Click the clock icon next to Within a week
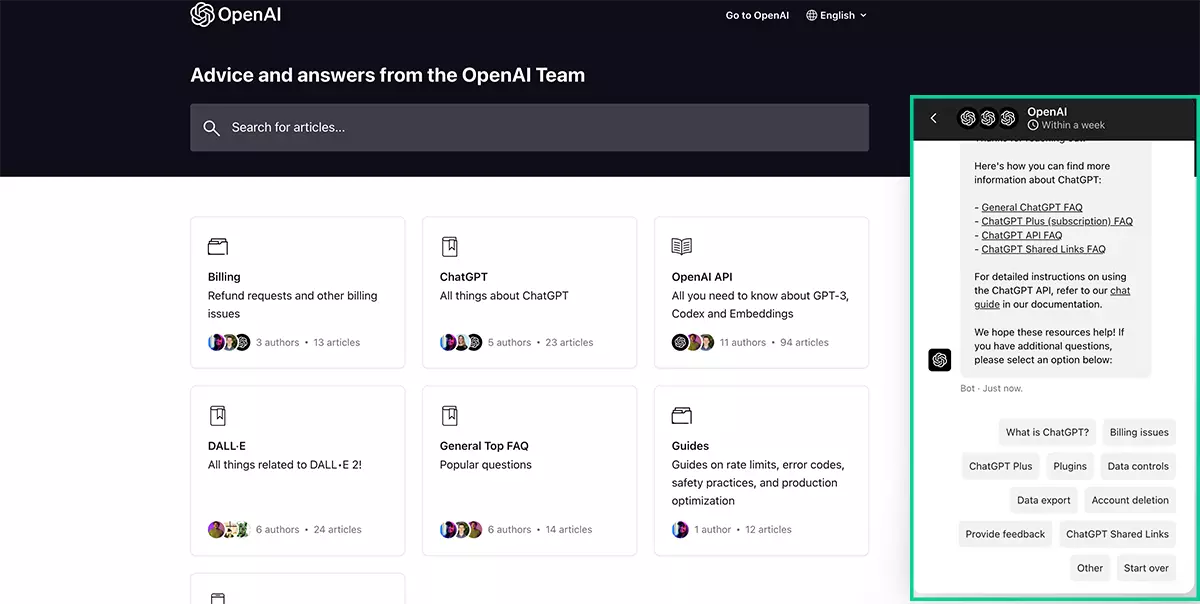The width and height of the screenshot is (1200, 604). click(x=1033, y=125)
